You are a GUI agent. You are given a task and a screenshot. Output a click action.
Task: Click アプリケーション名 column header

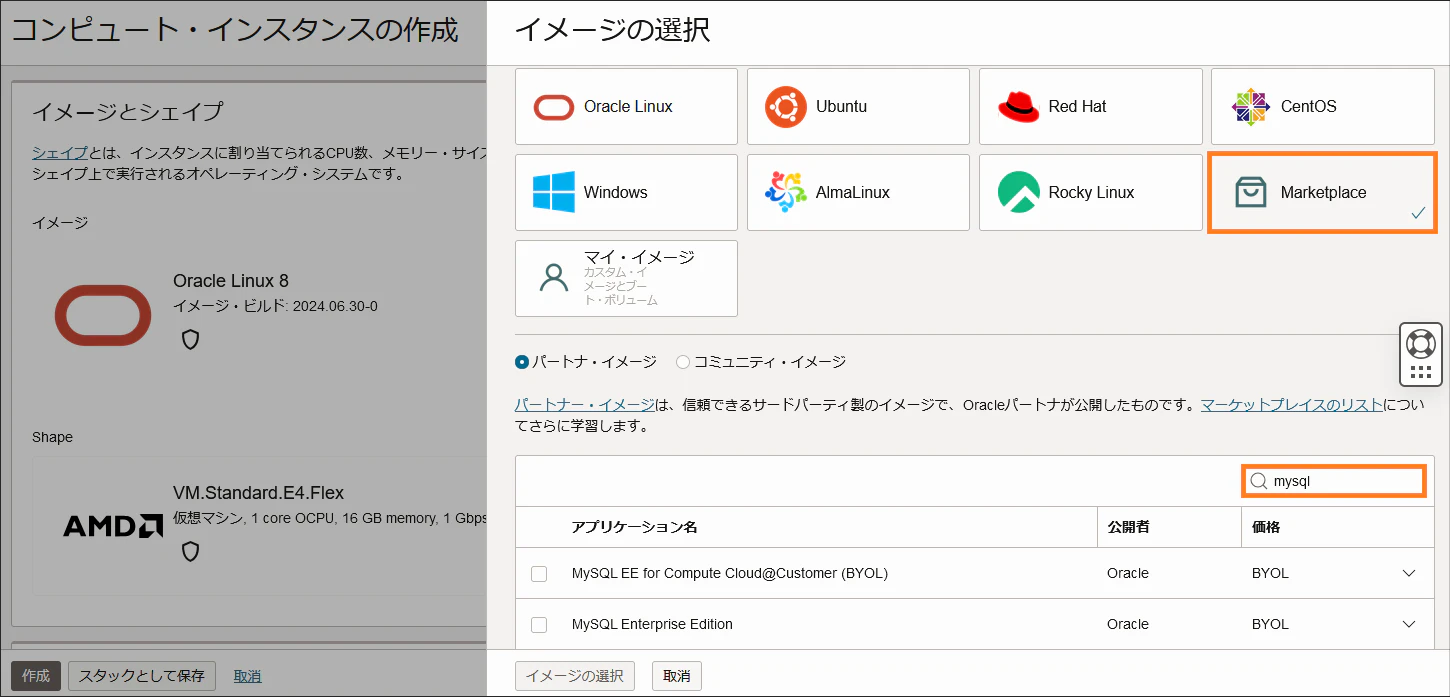[x=635, y=527]
